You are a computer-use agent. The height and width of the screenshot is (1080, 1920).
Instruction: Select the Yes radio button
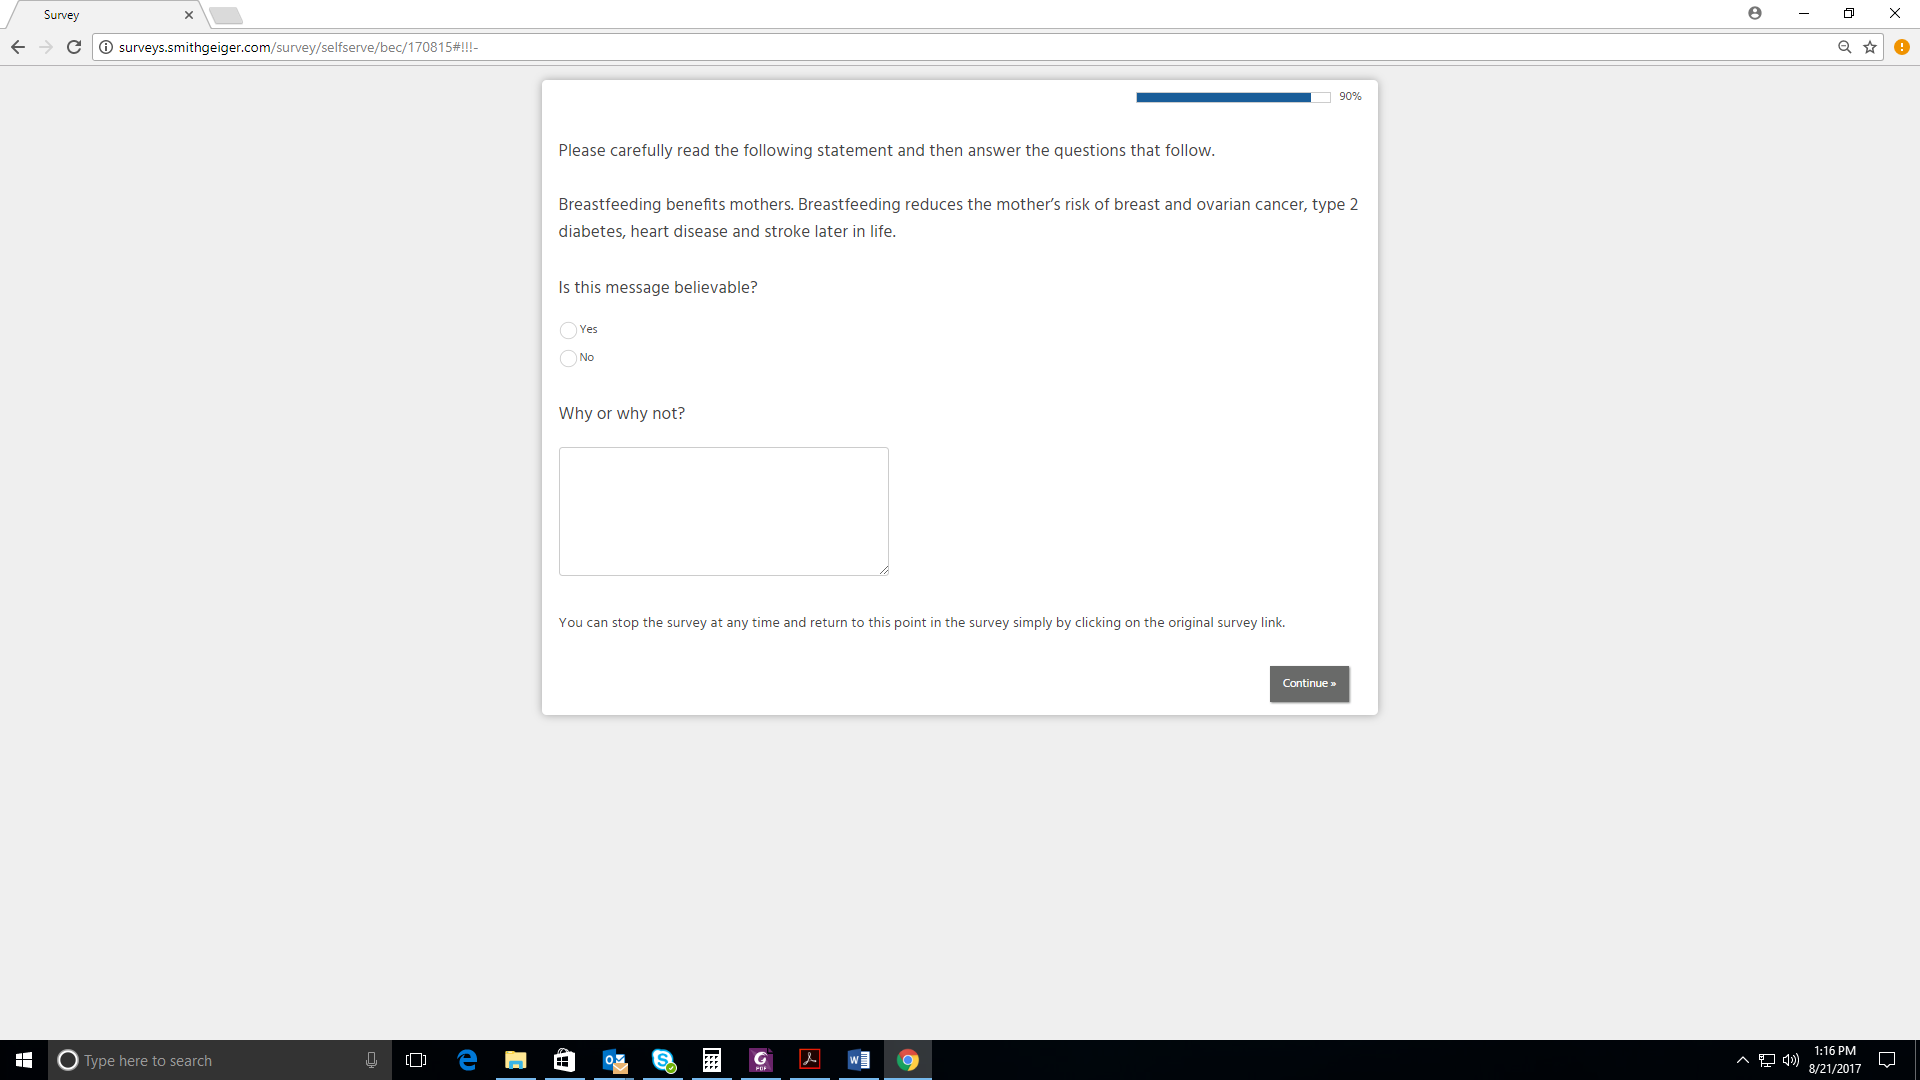pyautogui.click(x=568, y=330)
